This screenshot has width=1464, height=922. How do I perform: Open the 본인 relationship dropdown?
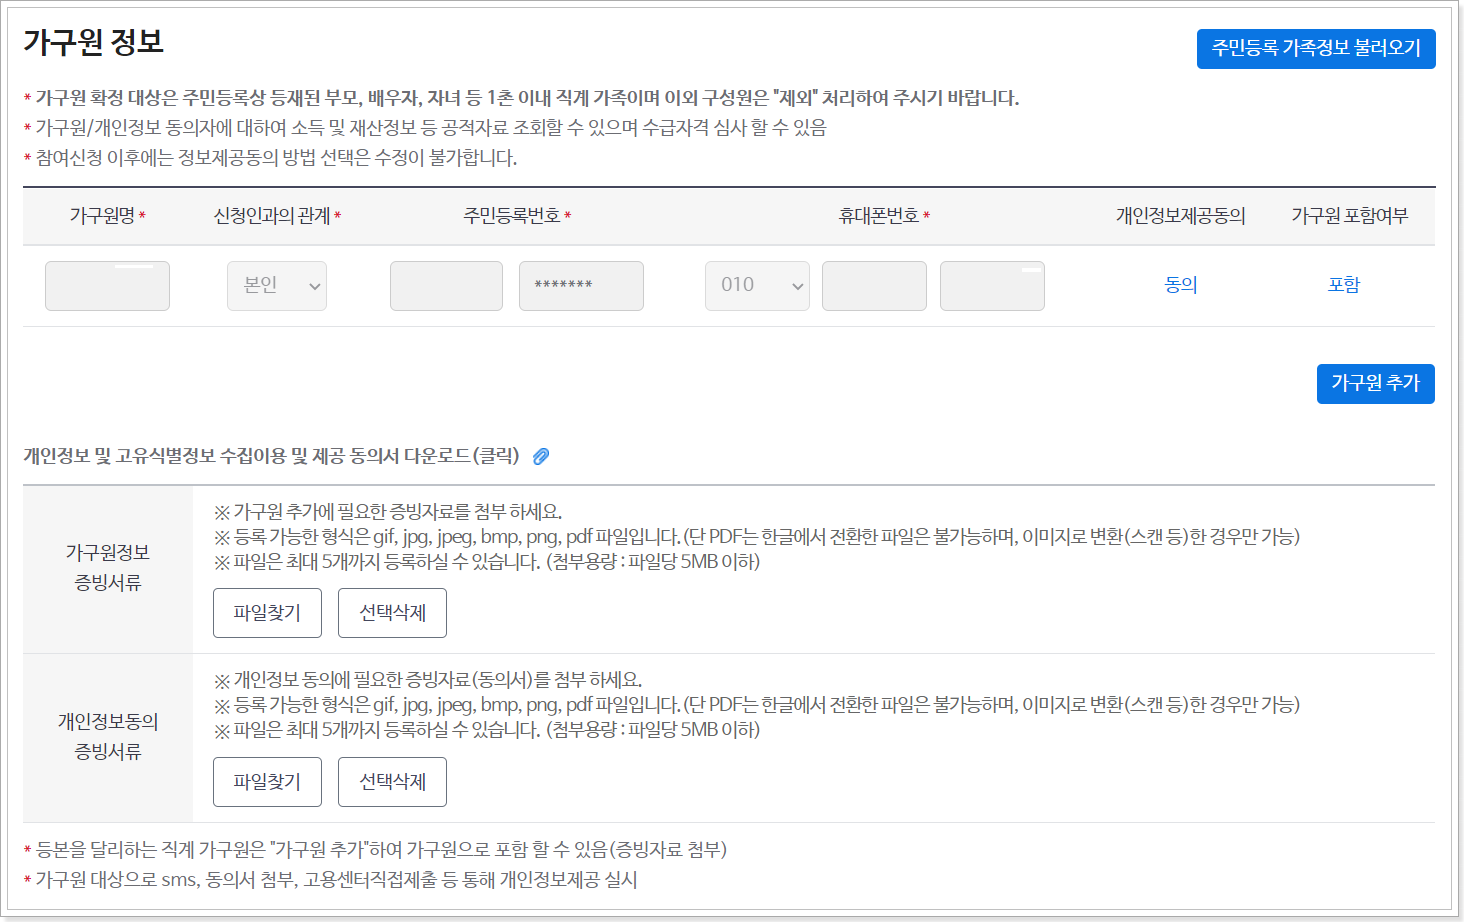coord(277,286)
